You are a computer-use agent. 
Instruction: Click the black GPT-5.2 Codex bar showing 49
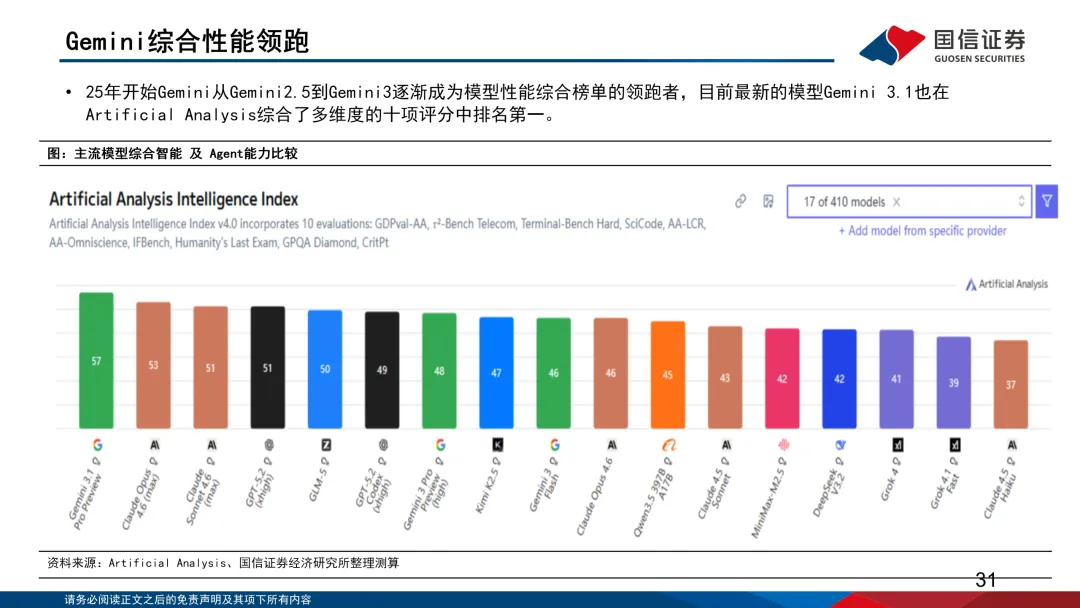pyautogui.click(x=382, y=370)
